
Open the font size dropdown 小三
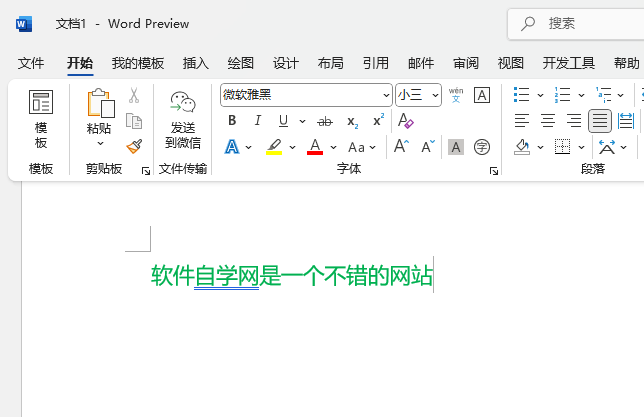435,95
